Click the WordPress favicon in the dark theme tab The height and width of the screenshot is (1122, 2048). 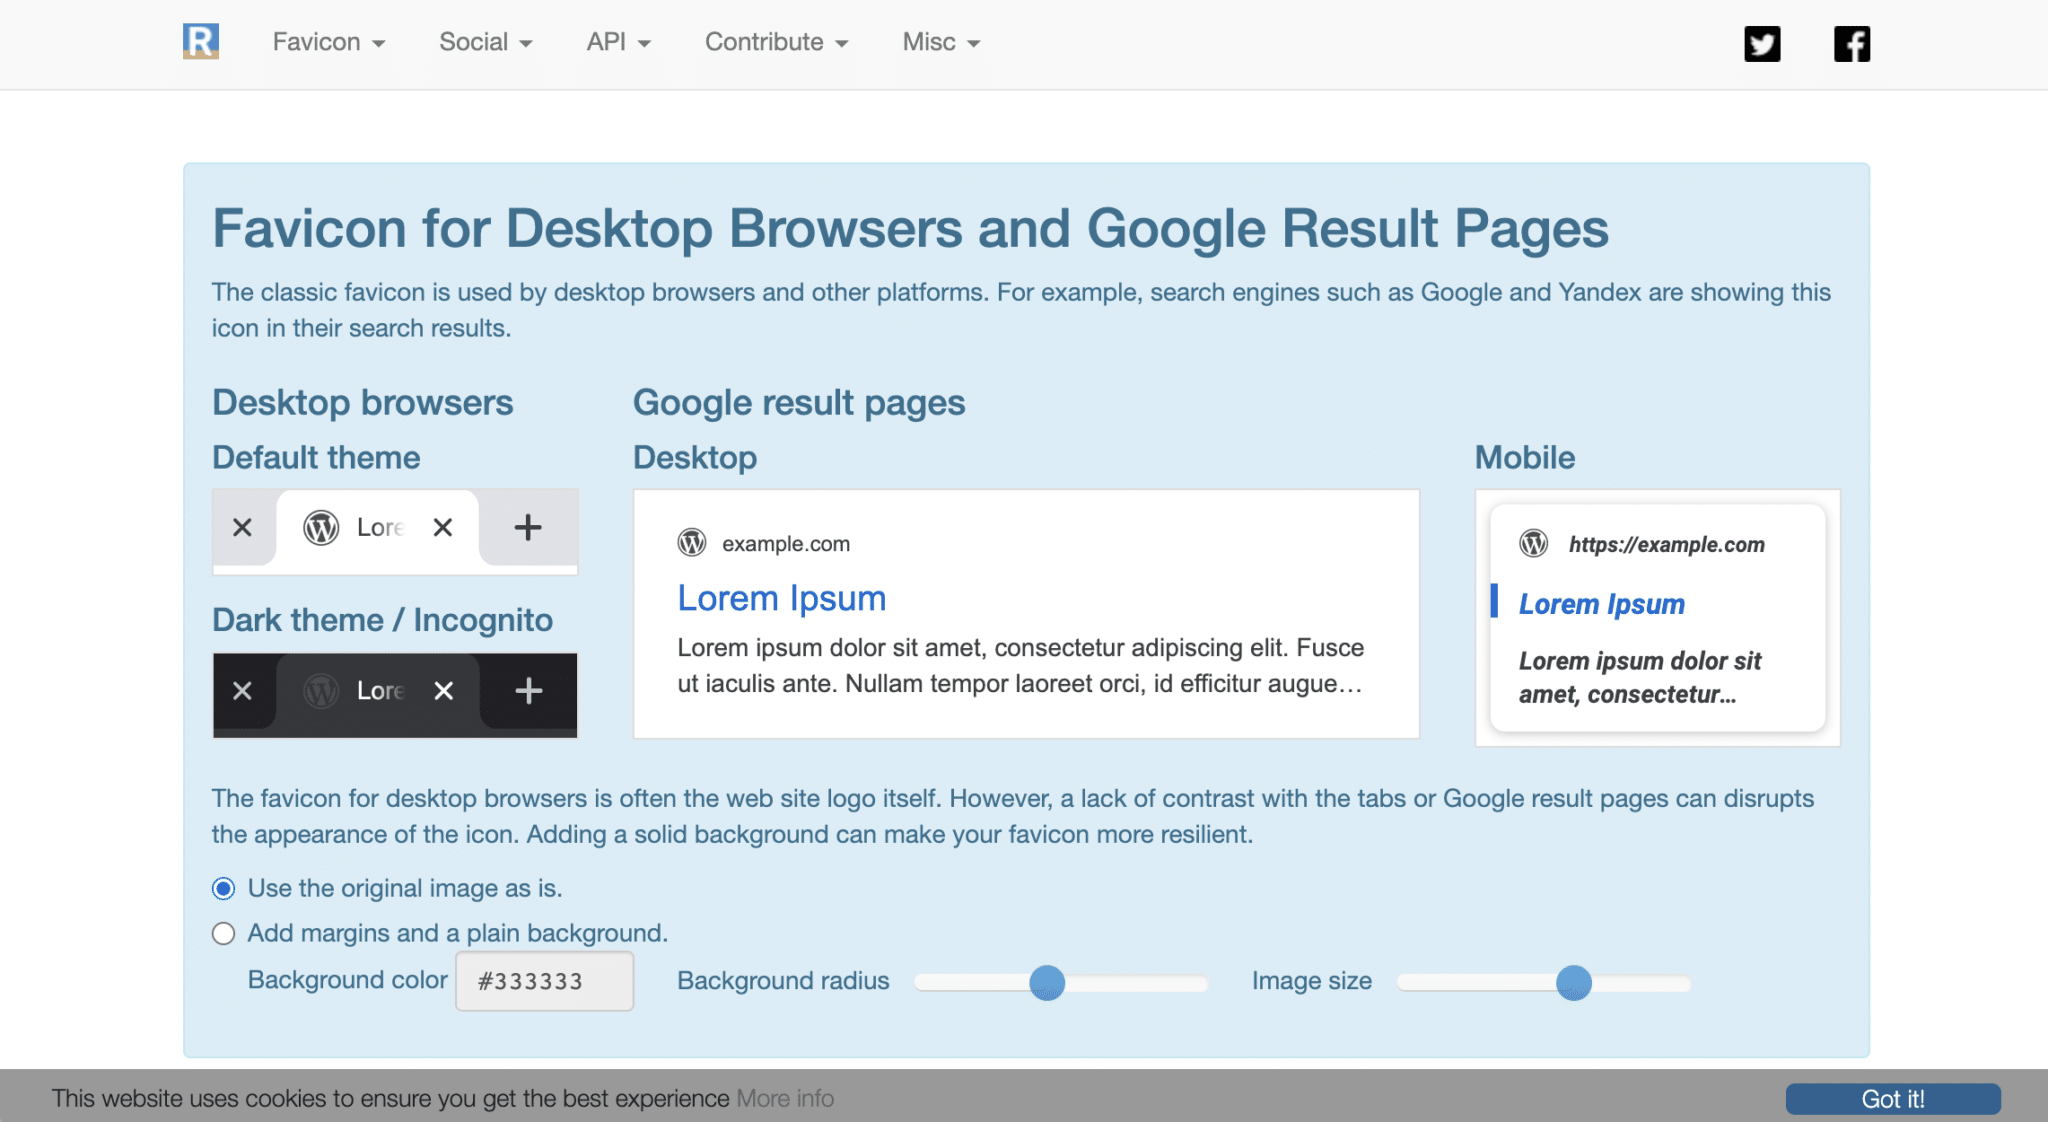click(321, 690)
